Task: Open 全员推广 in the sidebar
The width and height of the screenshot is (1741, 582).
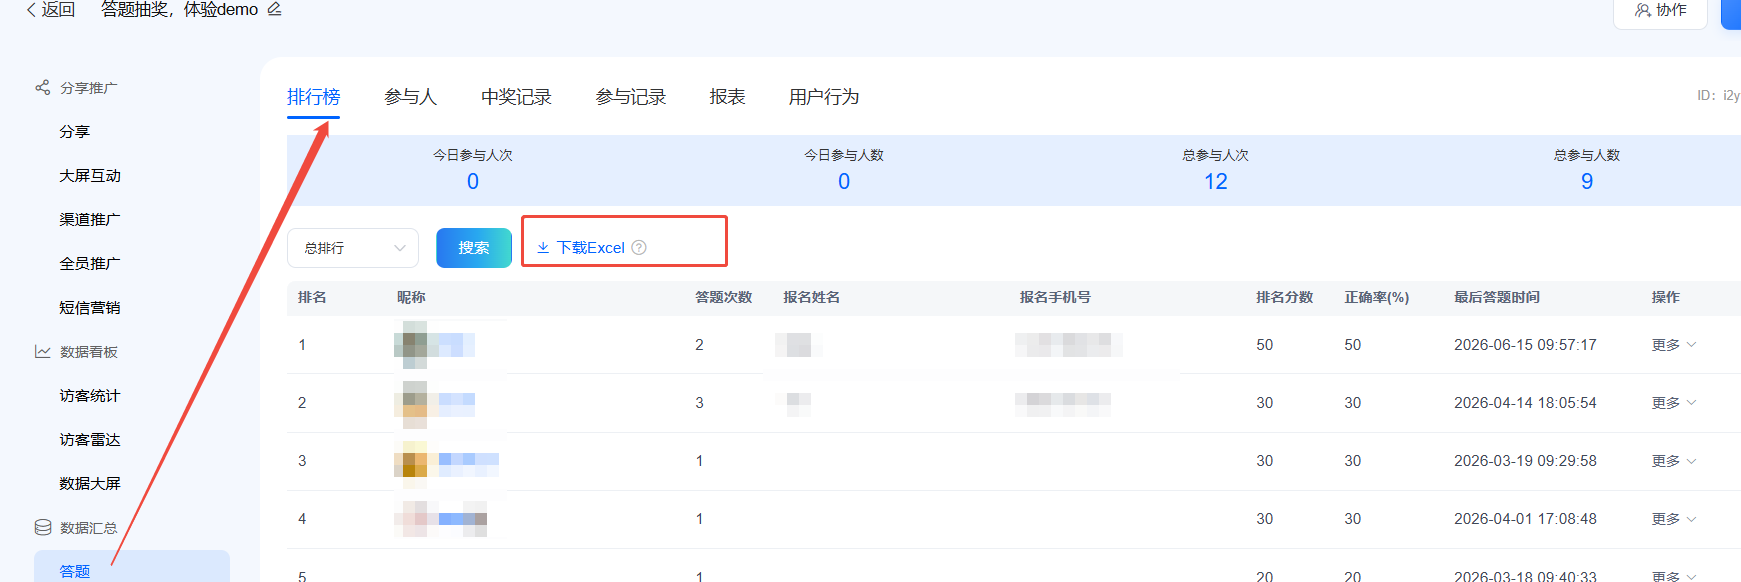Action: click(x=90, y=264)
